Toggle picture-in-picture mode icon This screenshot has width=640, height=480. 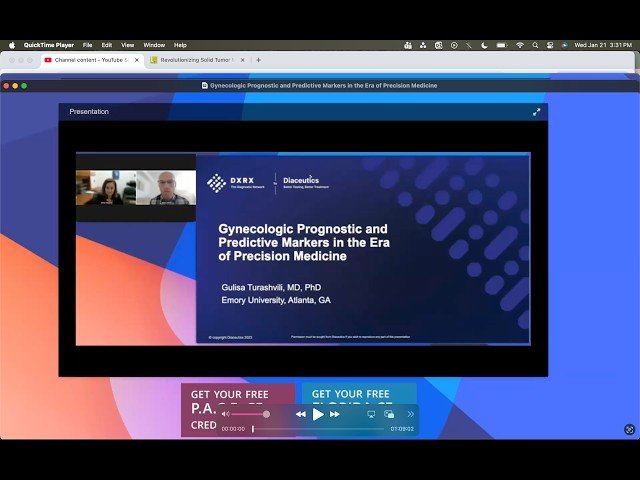point(389,414)
